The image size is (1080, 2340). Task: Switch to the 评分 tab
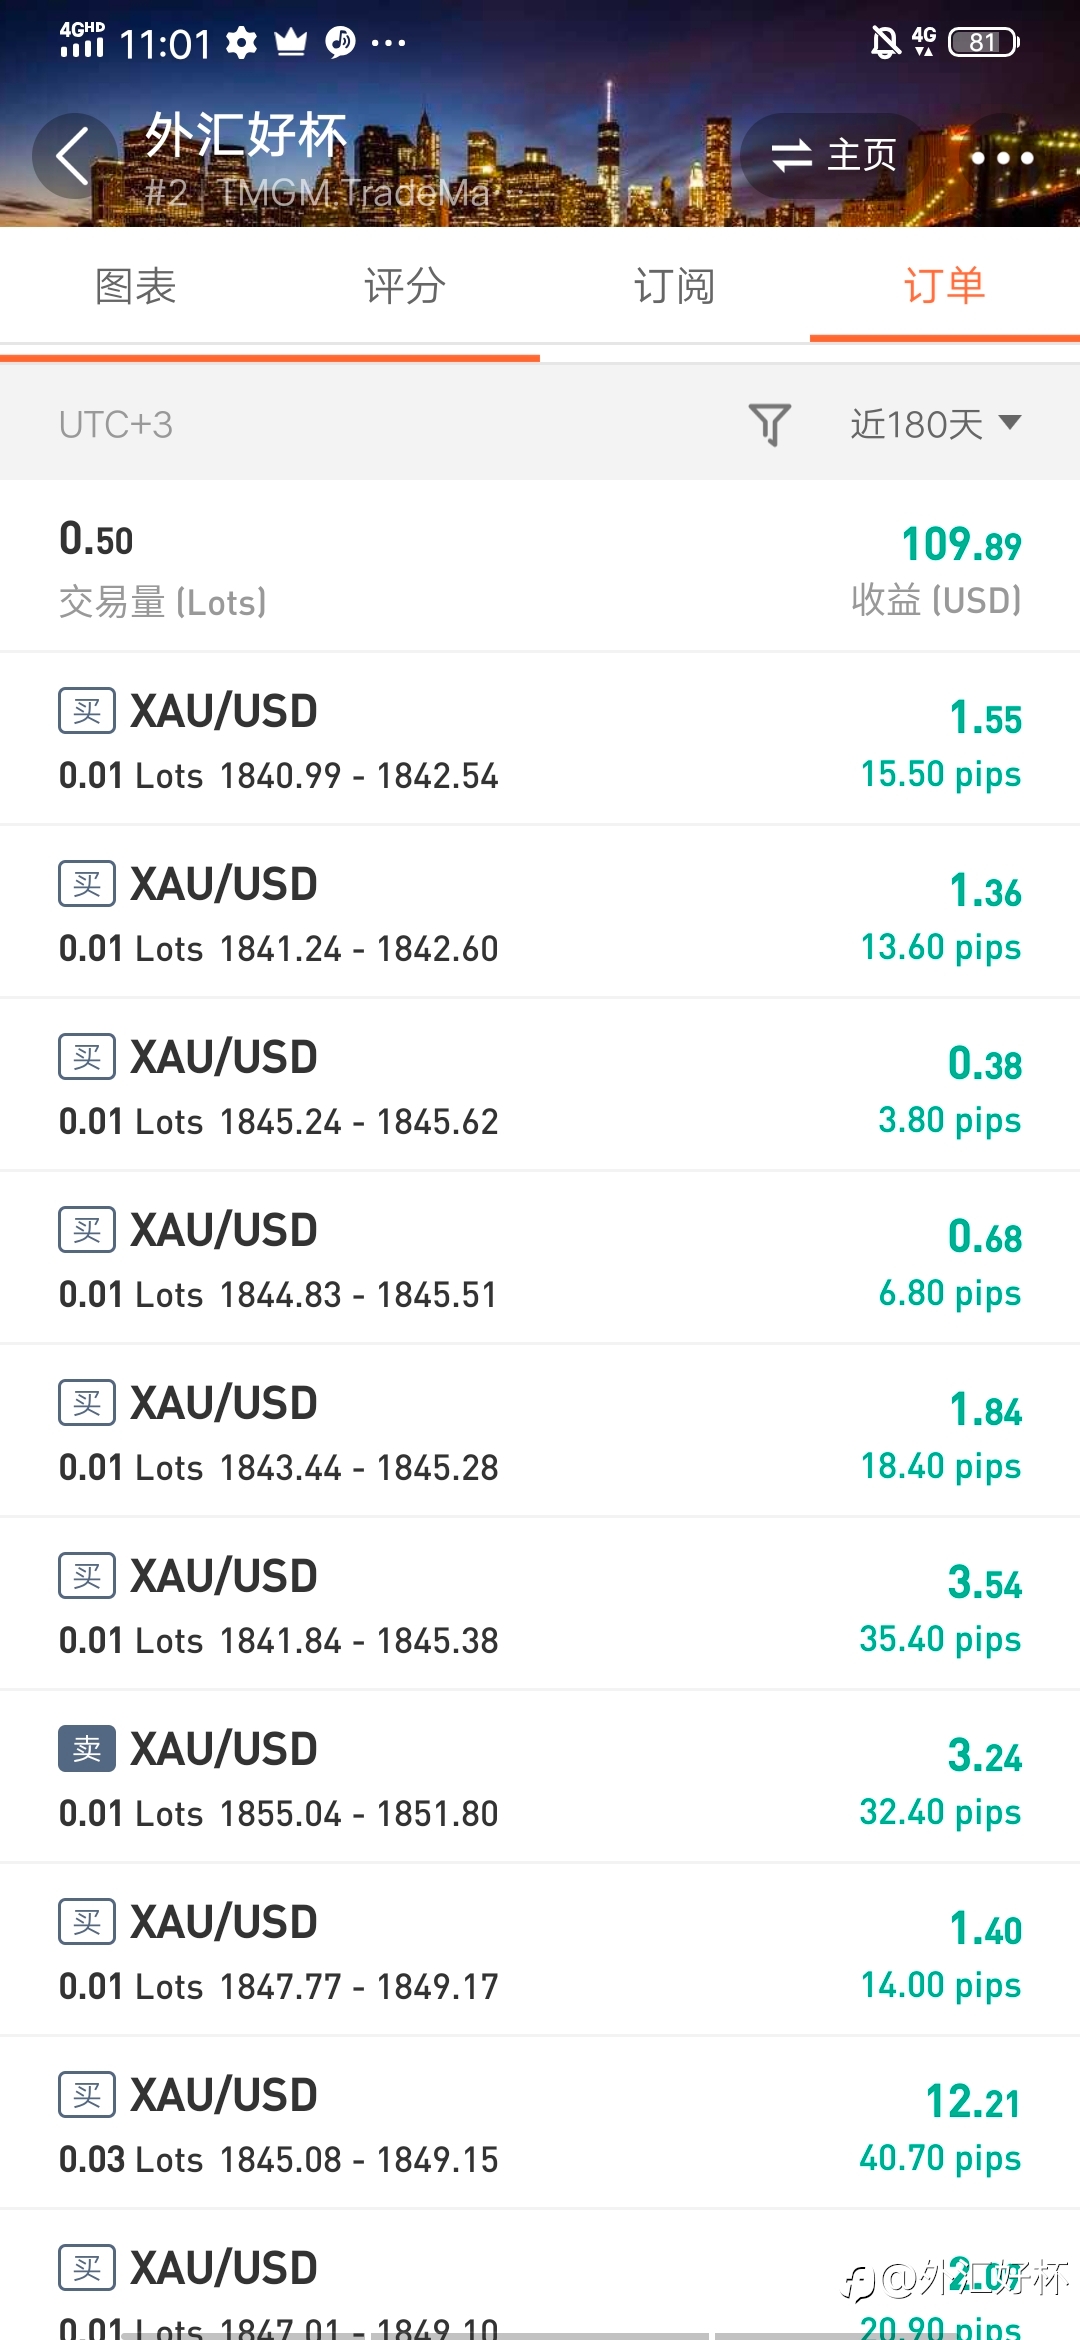point(405,286)
